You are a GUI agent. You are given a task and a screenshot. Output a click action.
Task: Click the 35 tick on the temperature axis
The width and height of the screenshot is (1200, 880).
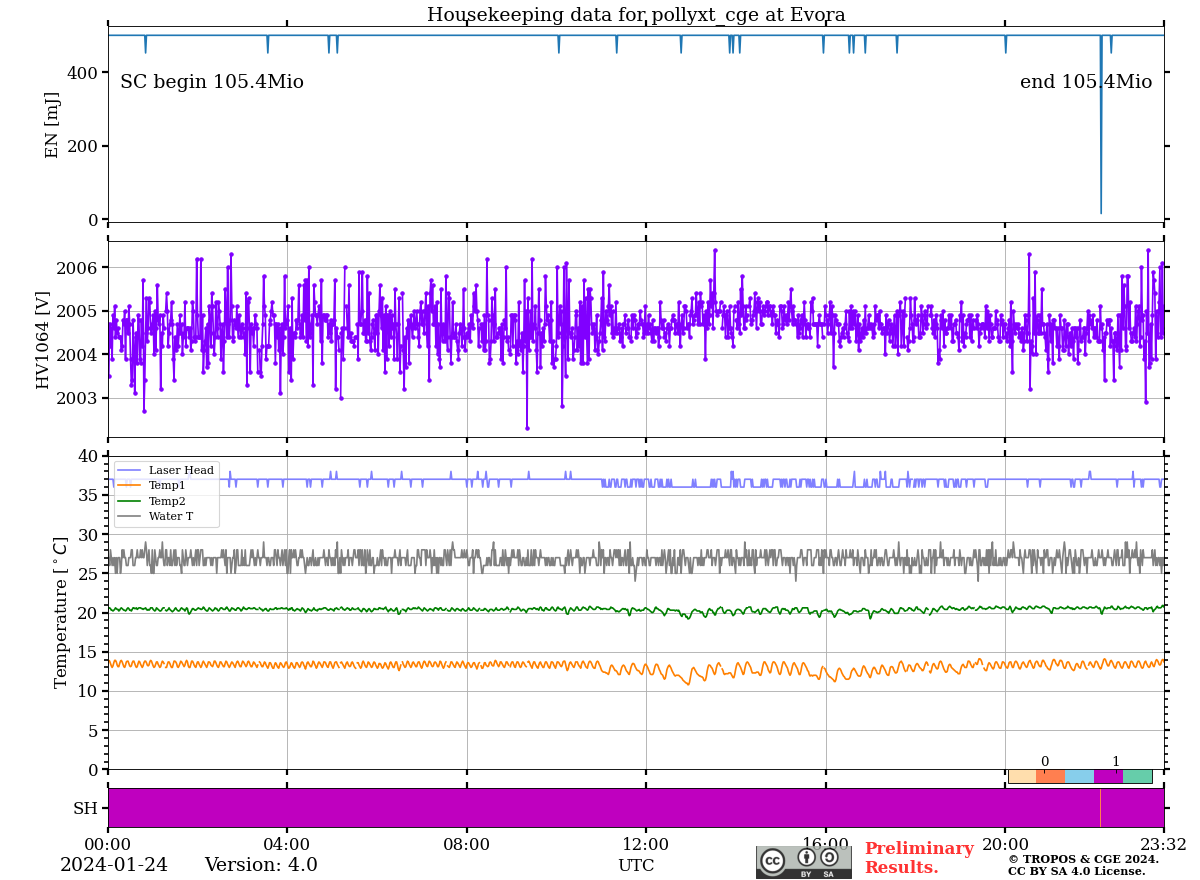pyautogui.click(x=88, y=496)
